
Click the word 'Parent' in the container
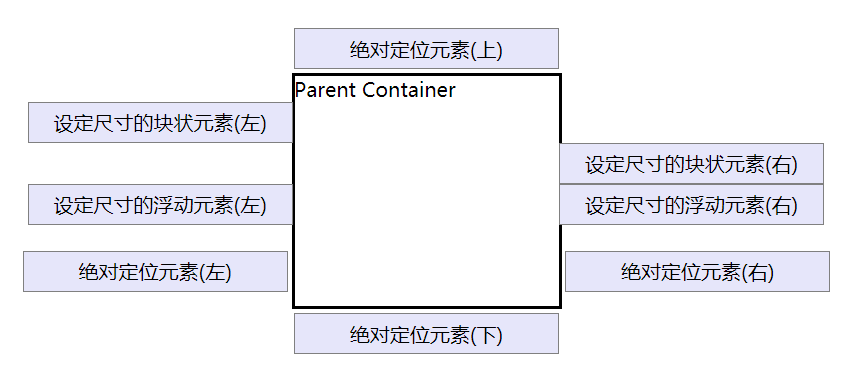coord(326,89)
